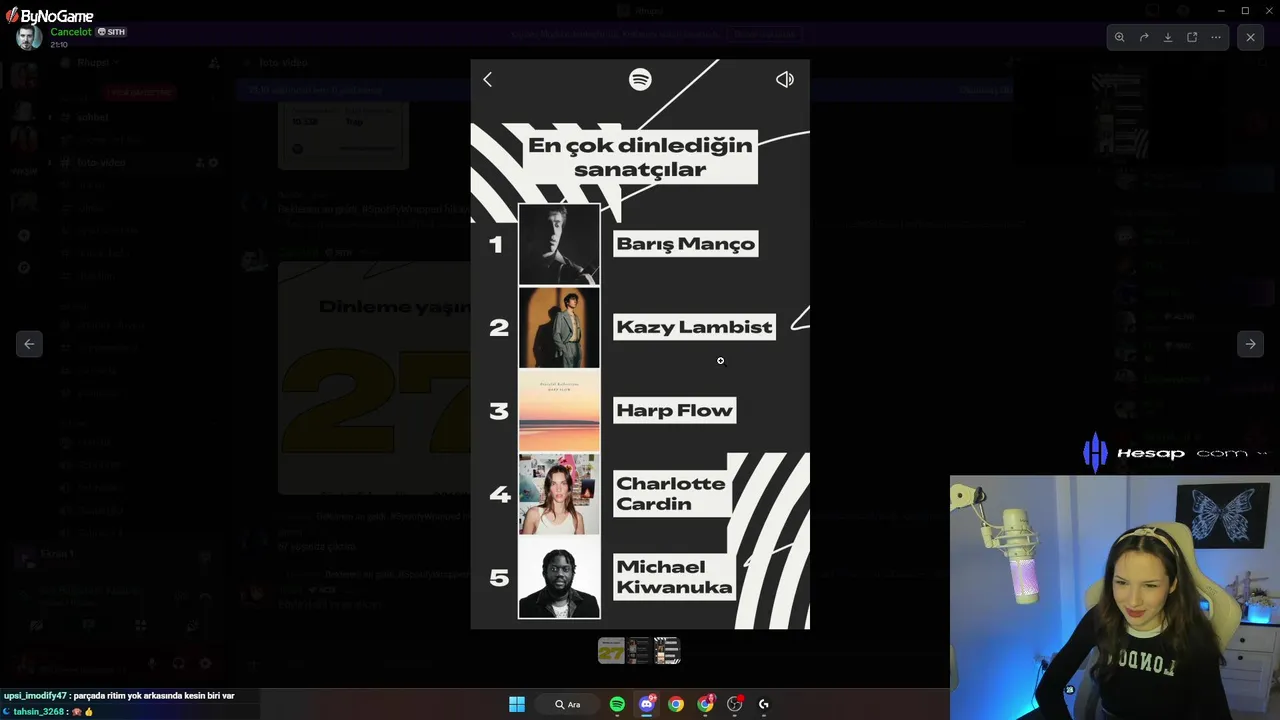1280x720 pixels.
Task: Click Kazy Lambist's artist photo
Action: (559, 328)
